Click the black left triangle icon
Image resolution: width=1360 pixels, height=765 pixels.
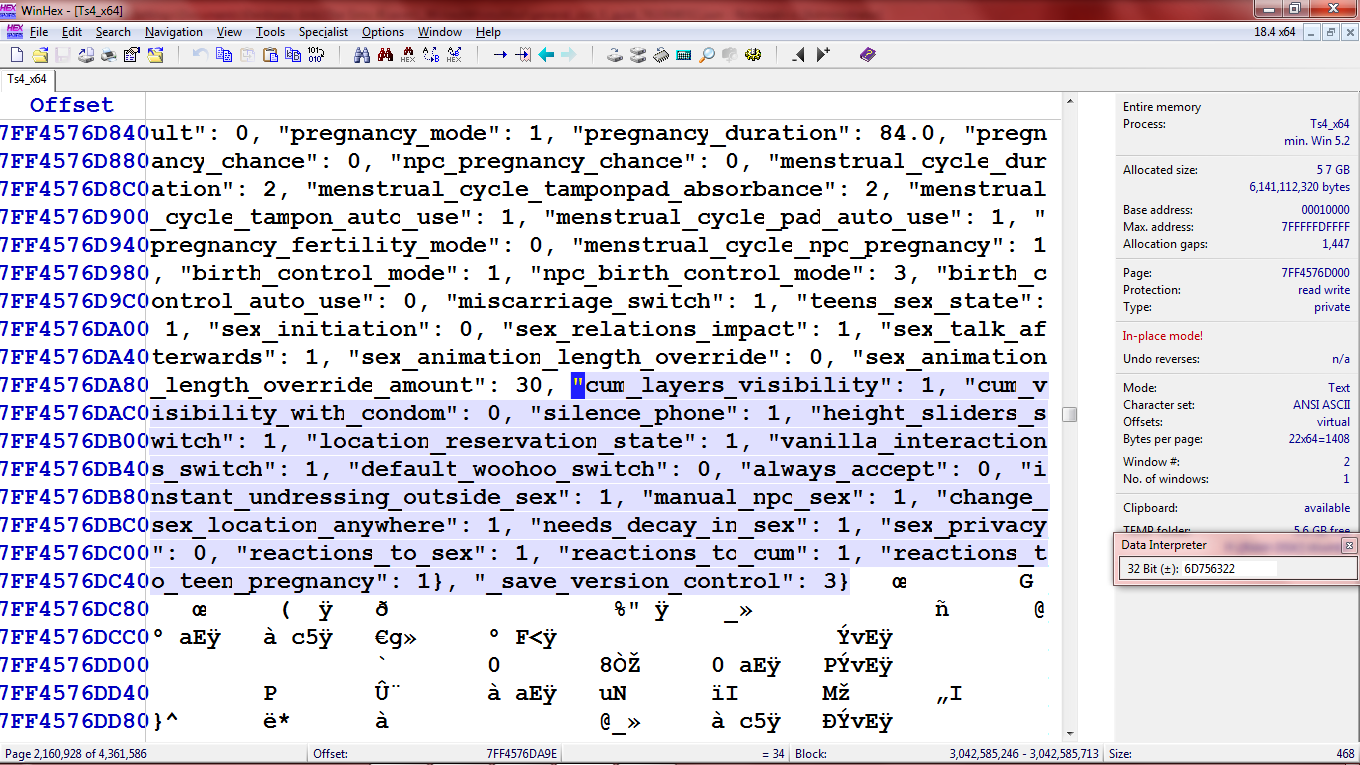798,55
